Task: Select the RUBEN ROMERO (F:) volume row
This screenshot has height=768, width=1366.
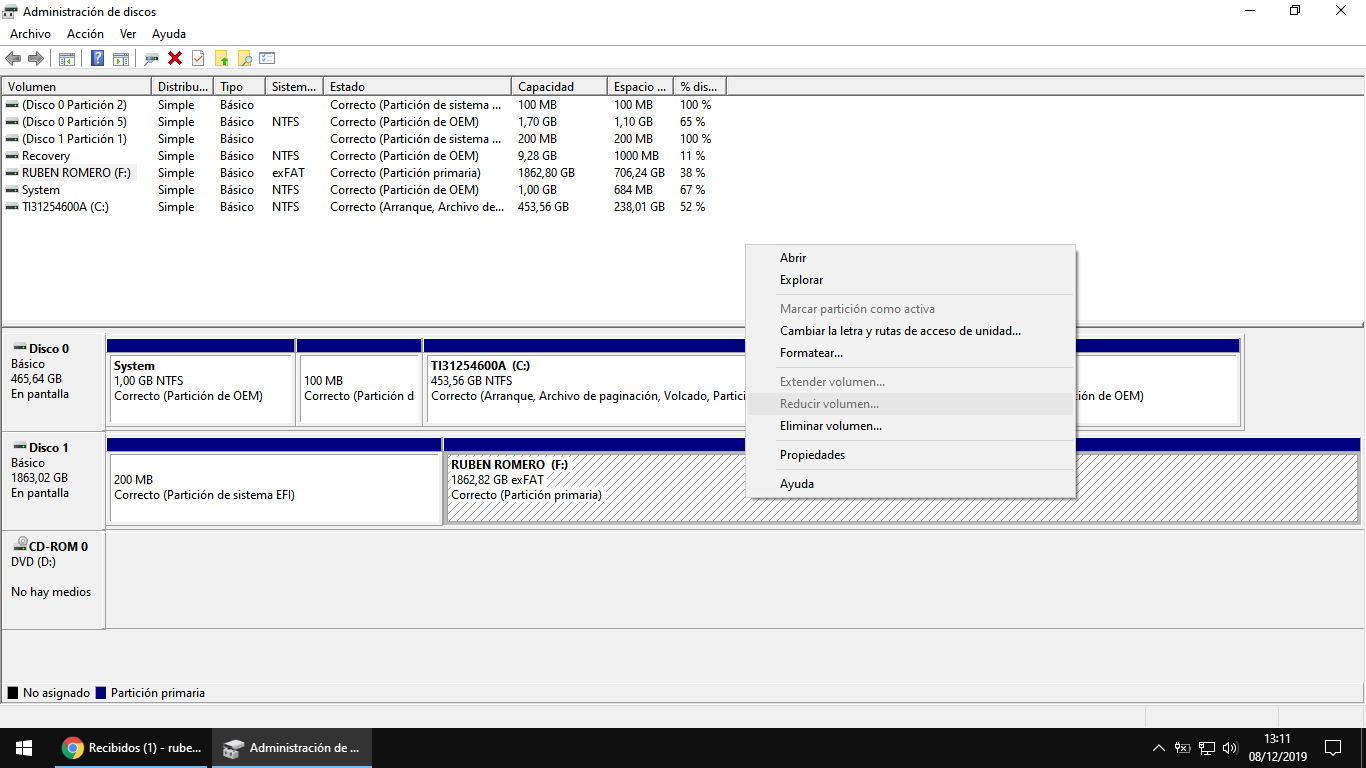Action: [x=364, y=173]
